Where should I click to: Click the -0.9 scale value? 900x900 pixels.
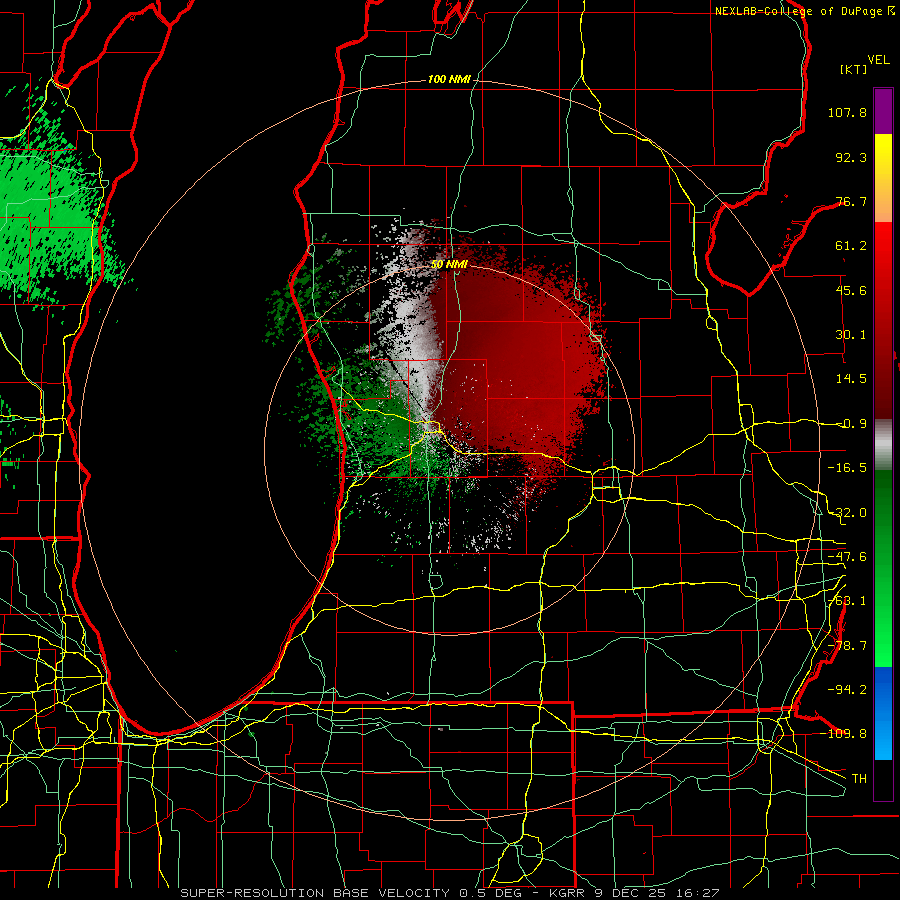(x=851, y=424)
